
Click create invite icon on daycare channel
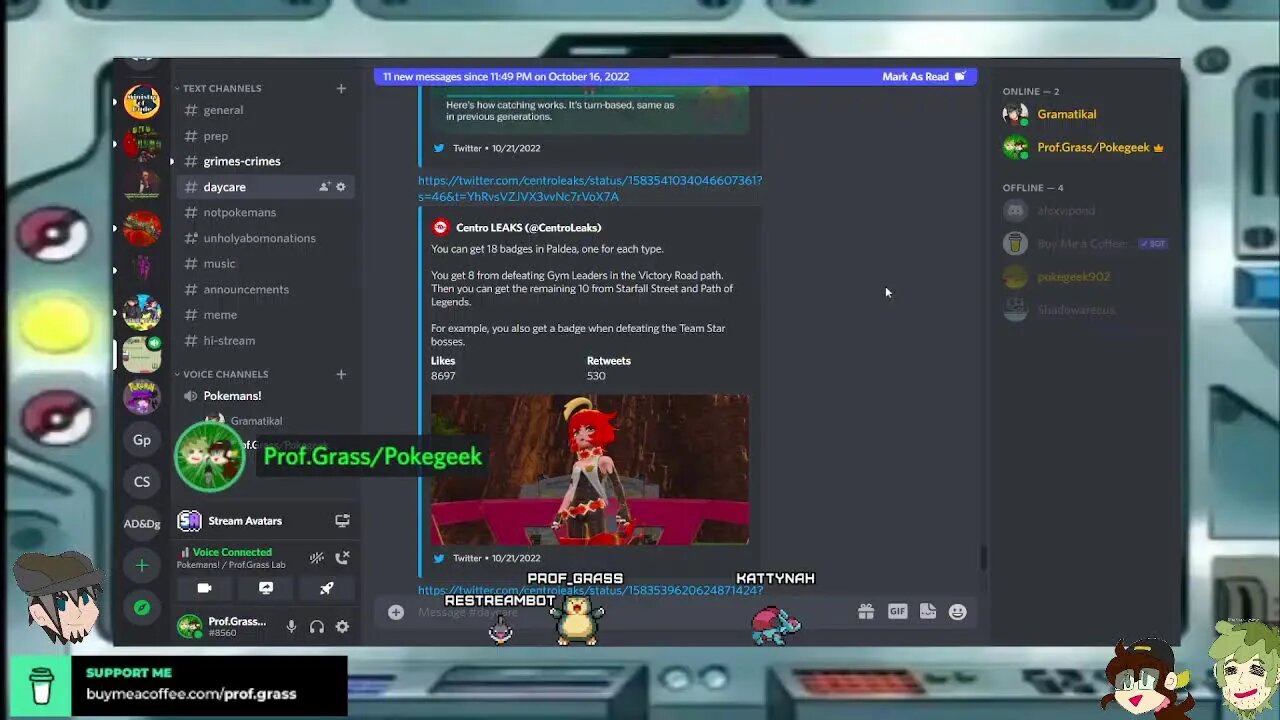324,187
